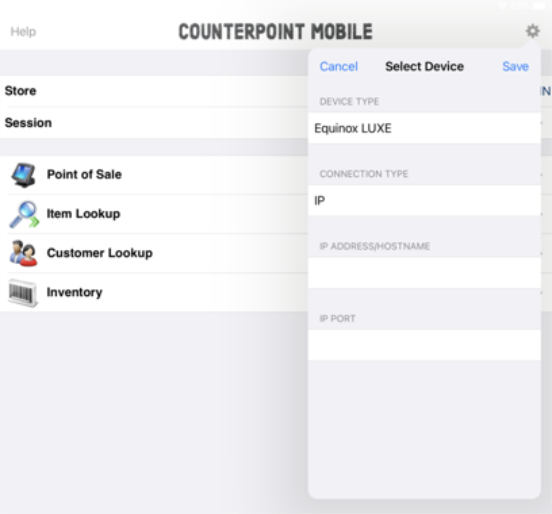Image resolution: width=552 pixels, height=514 pixels.
Task: Select the Store row
Action: point(154,91)
